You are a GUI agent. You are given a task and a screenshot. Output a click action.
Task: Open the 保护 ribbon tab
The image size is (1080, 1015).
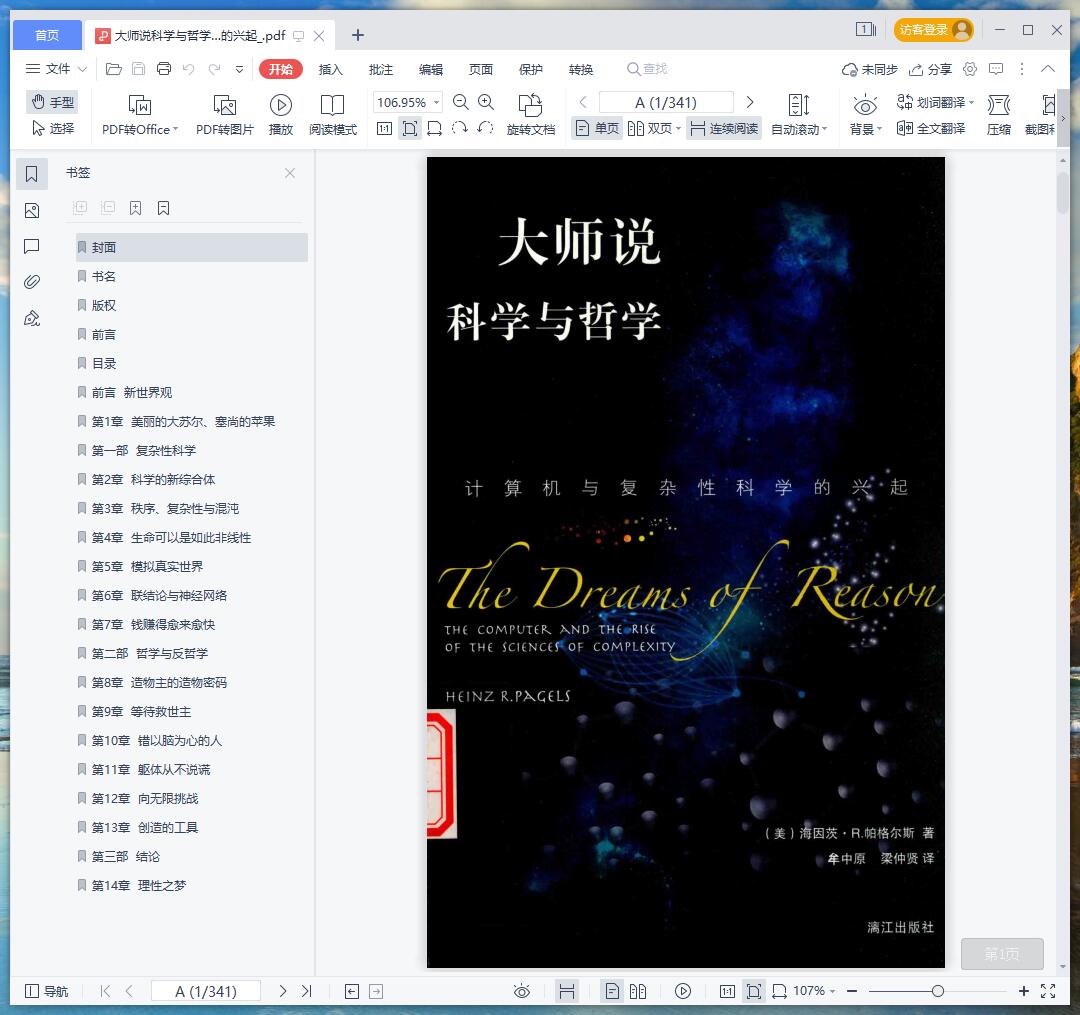(x=530, y=70)
